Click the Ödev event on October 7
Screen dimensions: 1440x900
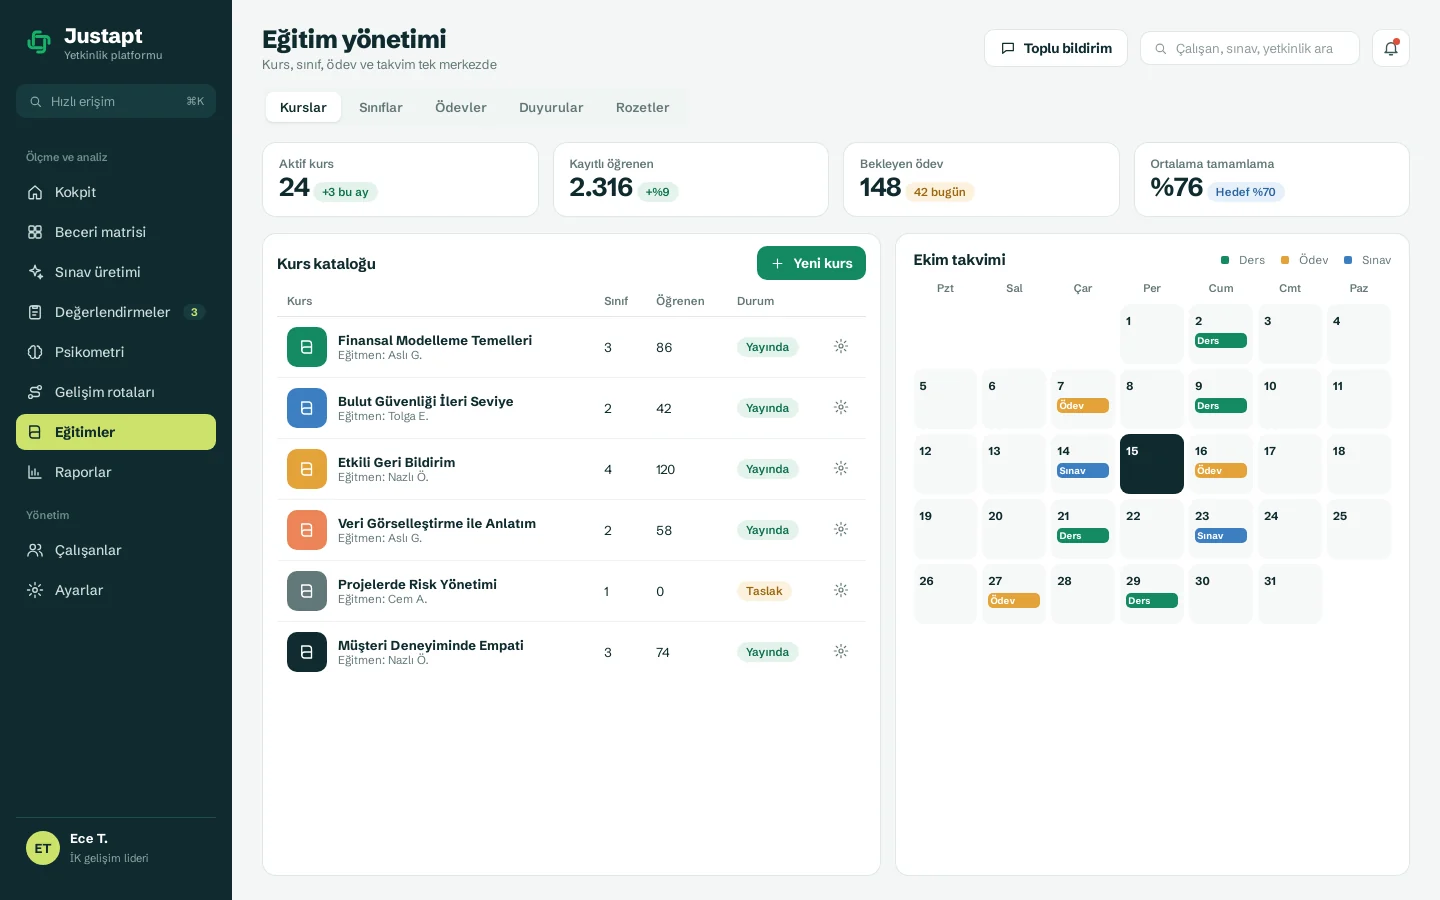pyautogui.click(x=1083, y=406)
